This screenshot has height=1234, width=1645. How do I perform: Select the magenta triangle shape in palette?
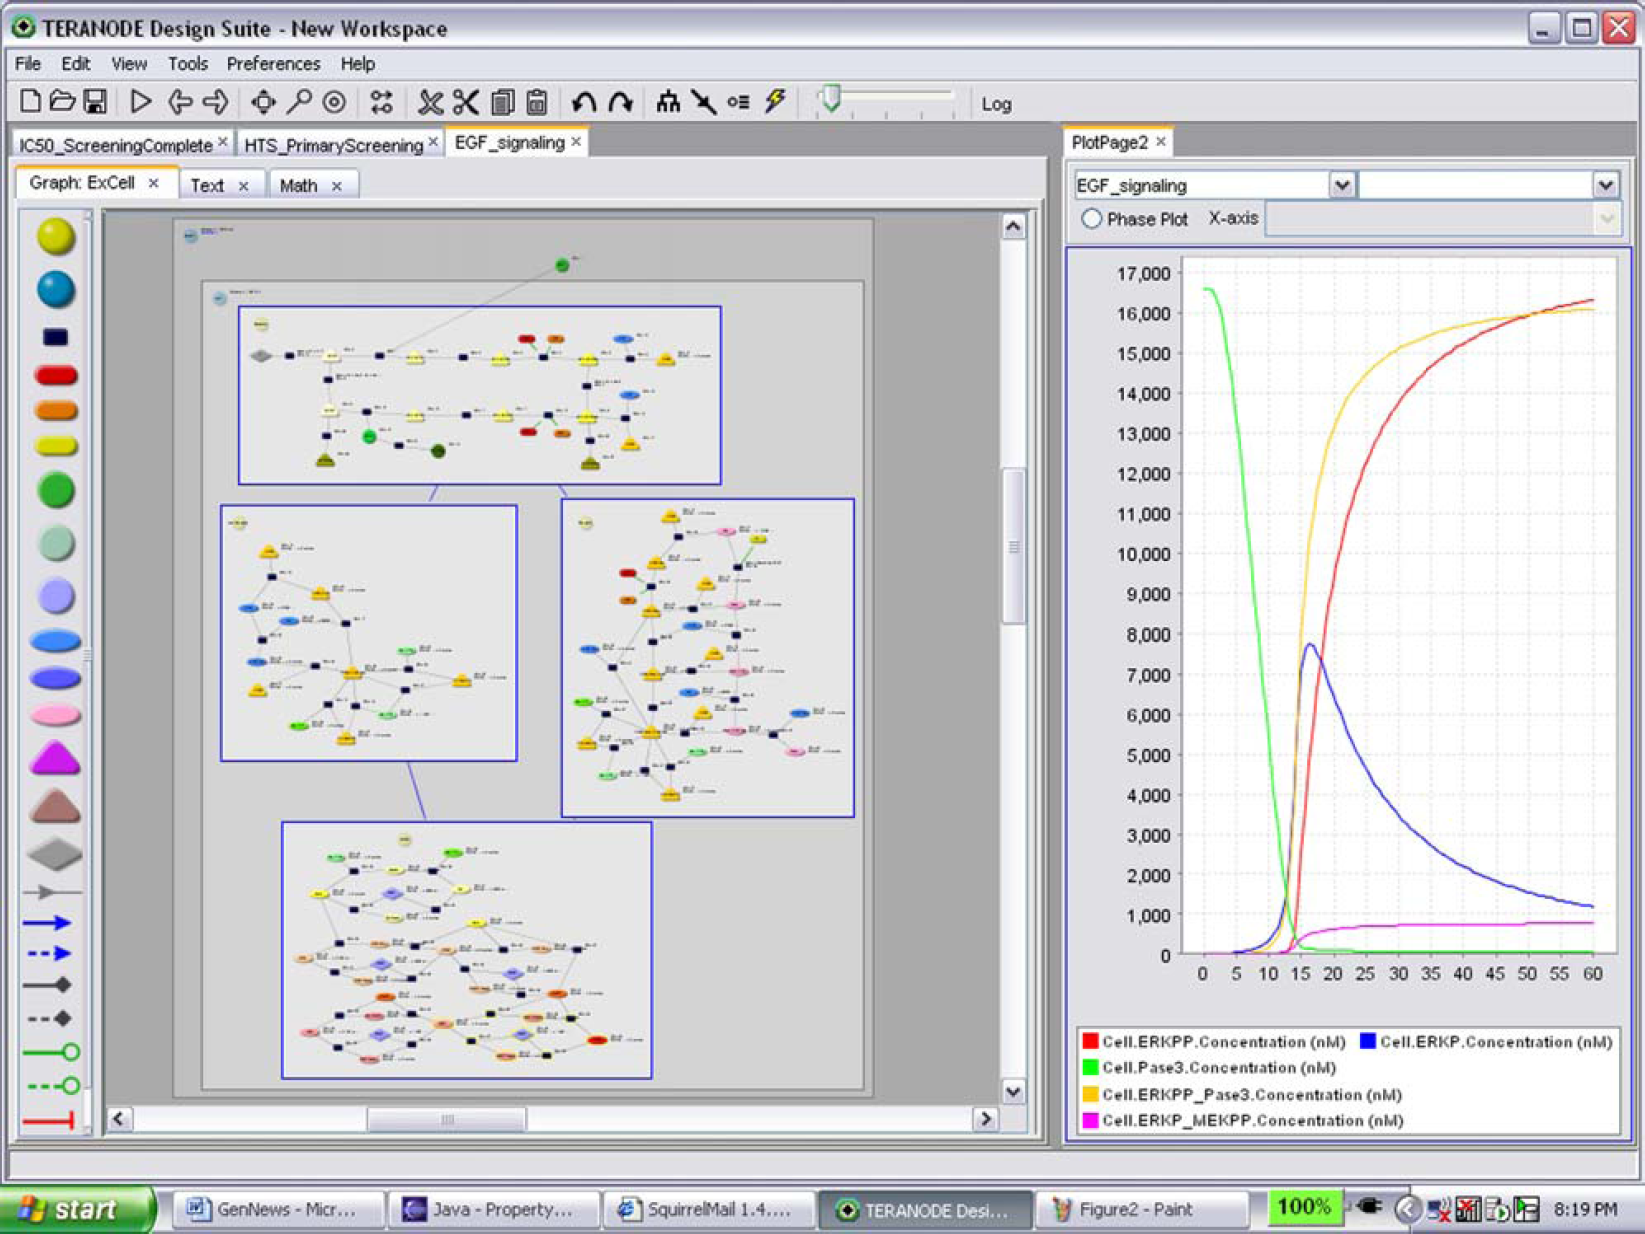click(56, 759)
